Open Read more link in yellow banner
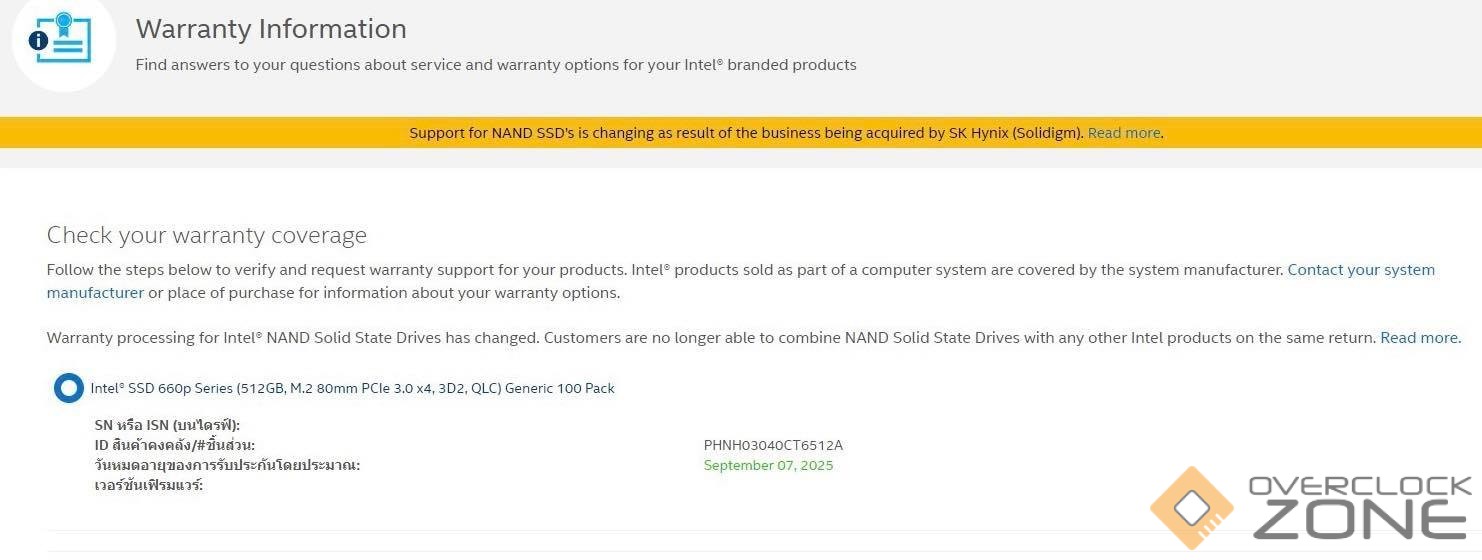Screen dimensions: 1482x560 coord(1124,133)
